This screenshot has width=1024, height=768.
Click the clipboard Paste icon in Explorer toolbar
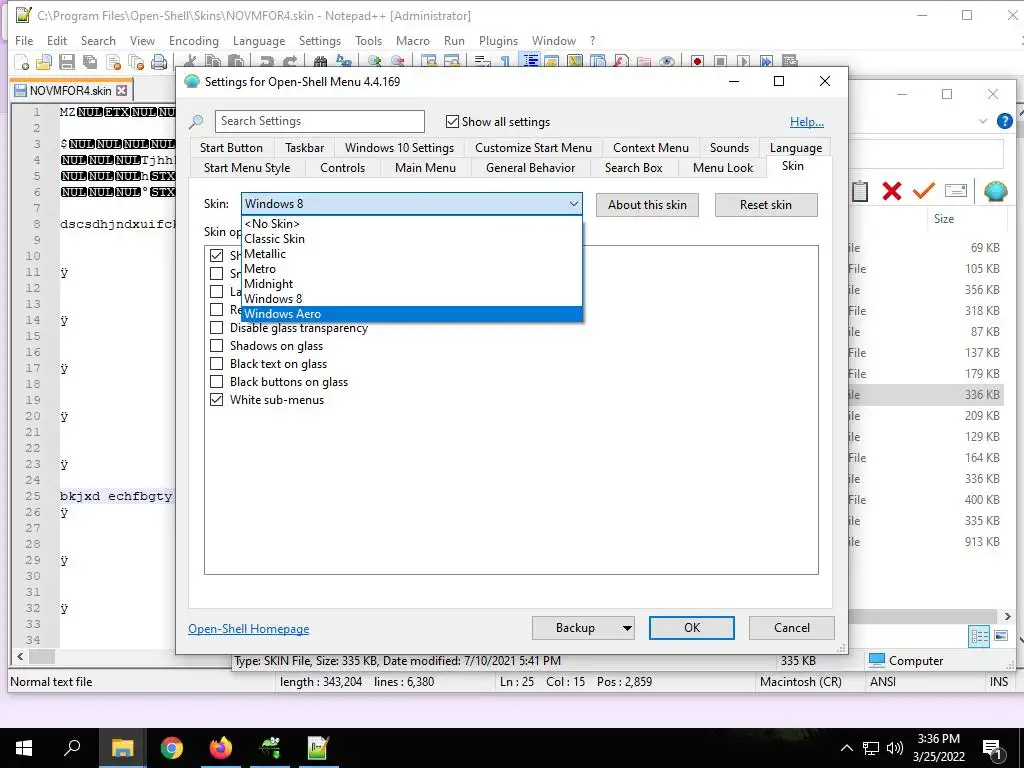pyautogui.click(x=860, y=191)
